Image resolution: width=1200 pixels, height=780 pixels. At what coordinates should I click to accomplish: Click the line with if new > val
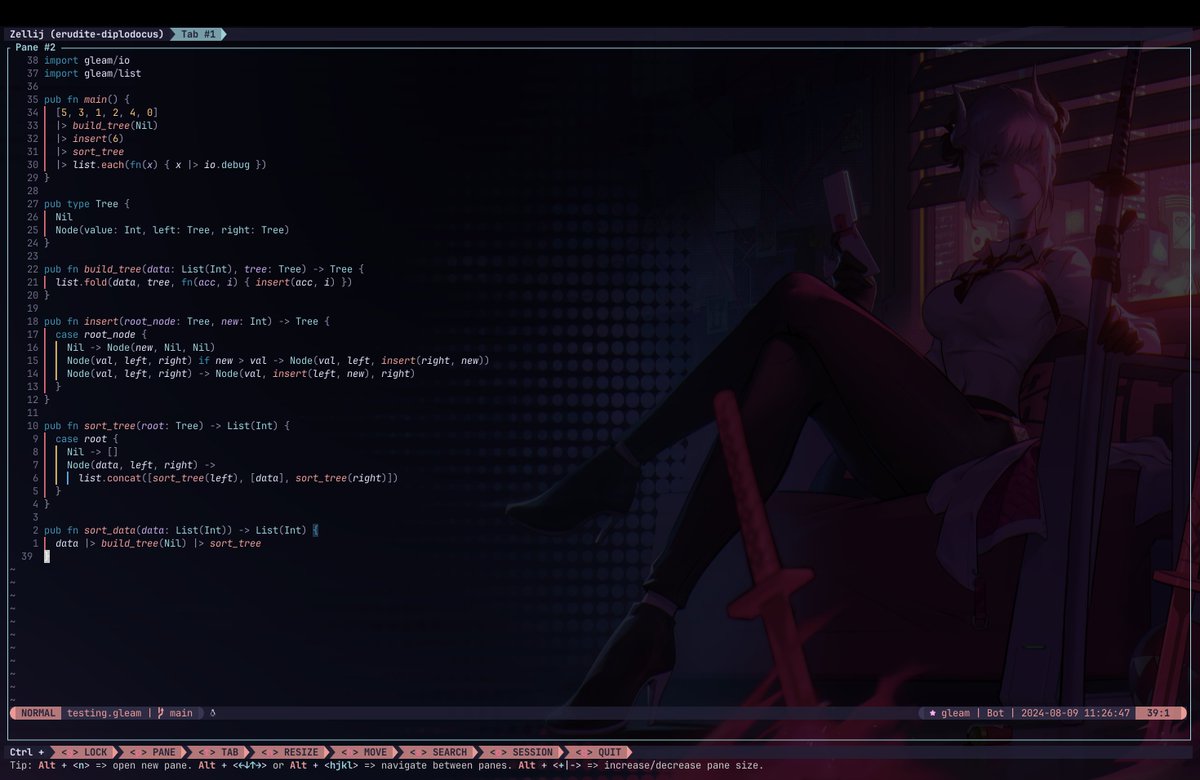(x=278, y=360)
